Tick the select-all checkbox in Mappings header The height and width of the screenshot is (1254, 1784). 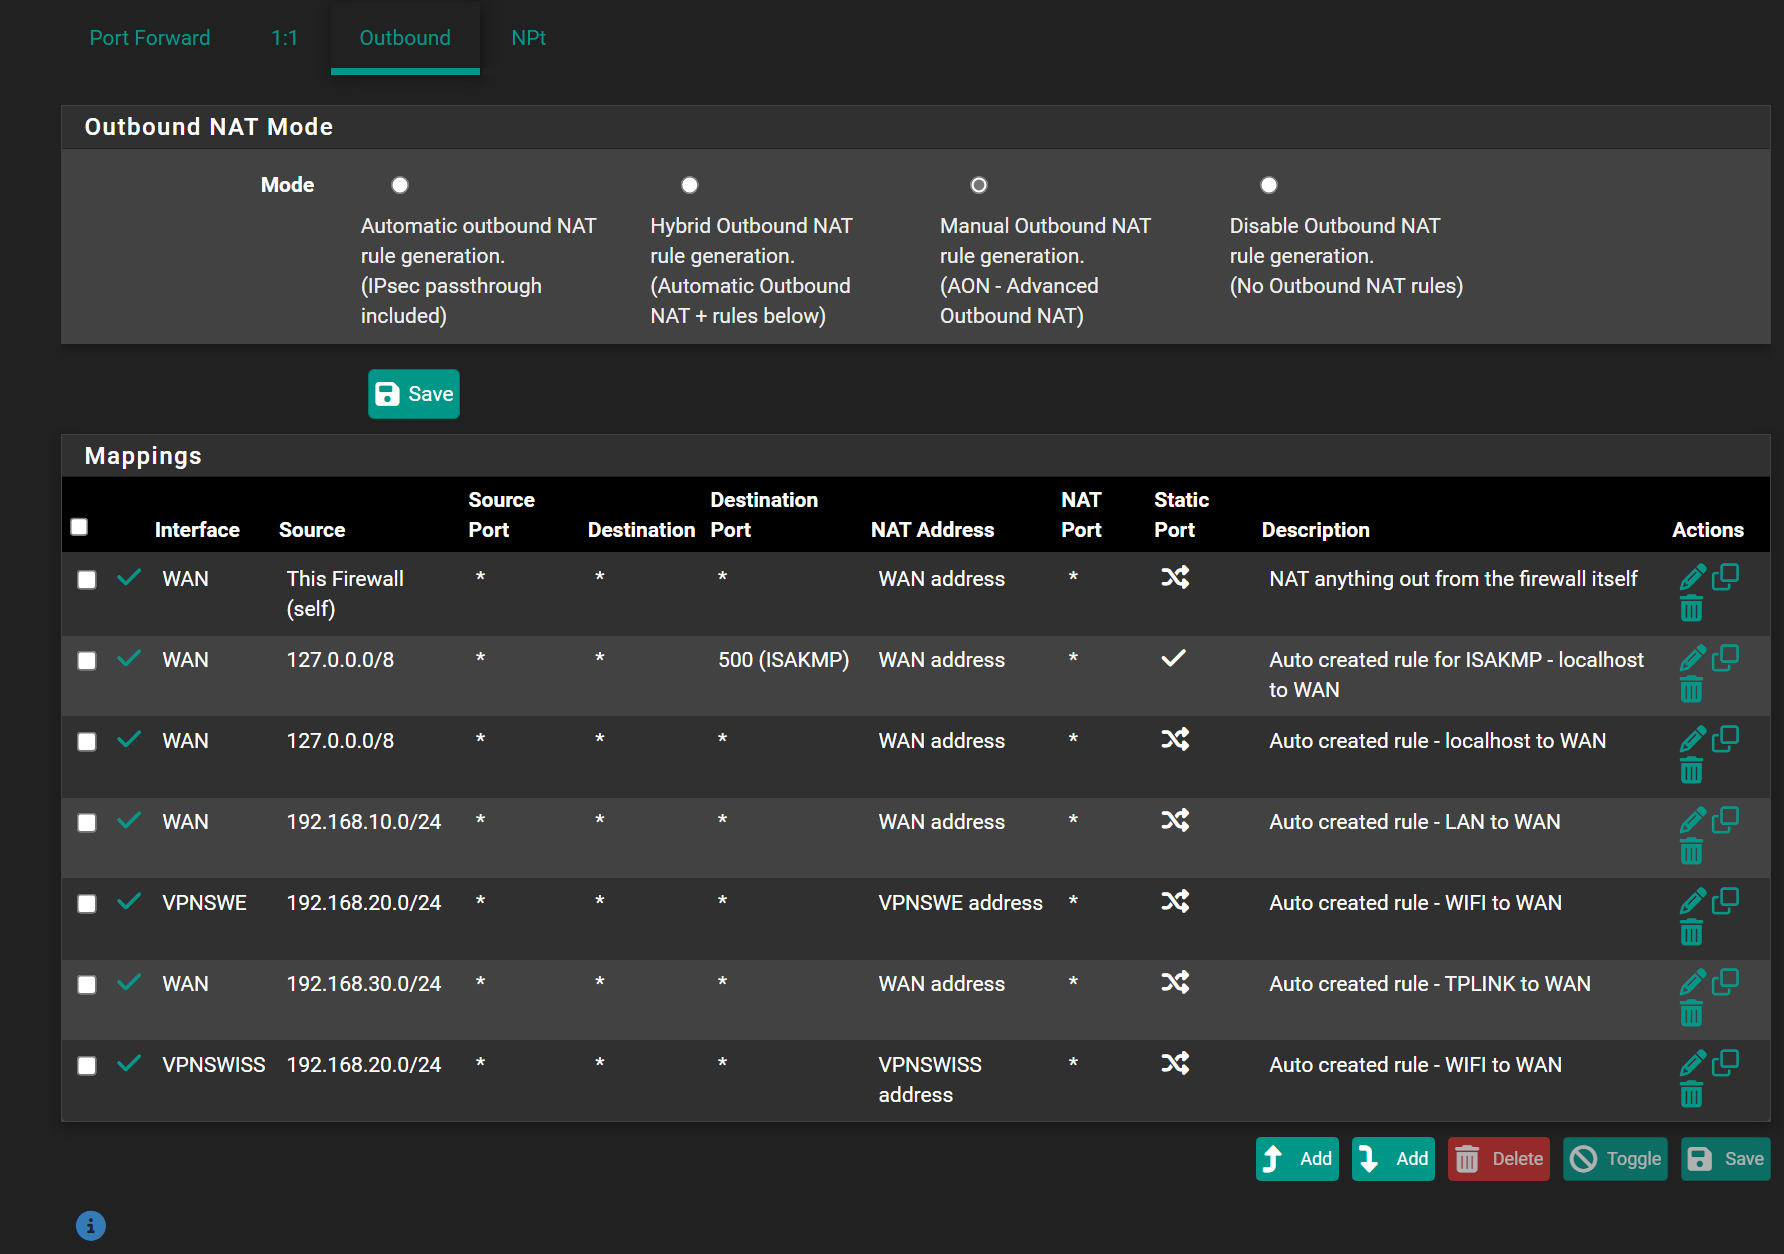(79, 527)
